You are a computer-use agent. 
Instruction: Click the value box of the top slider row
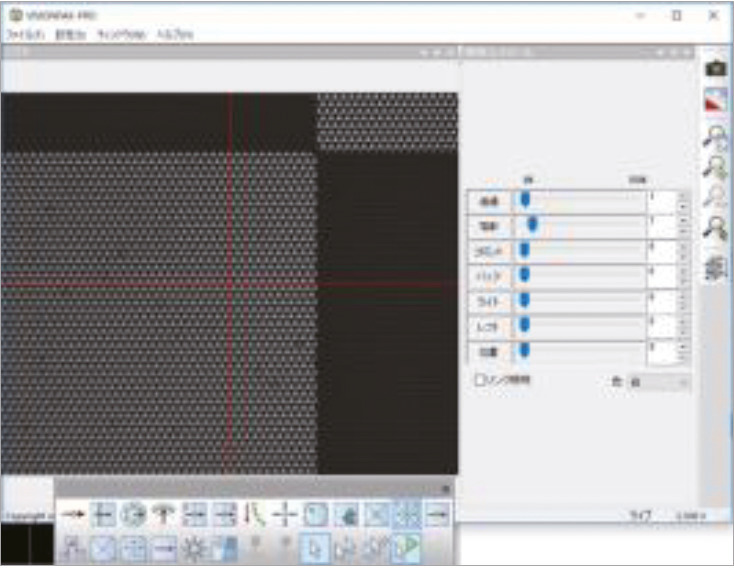(662, 202)
